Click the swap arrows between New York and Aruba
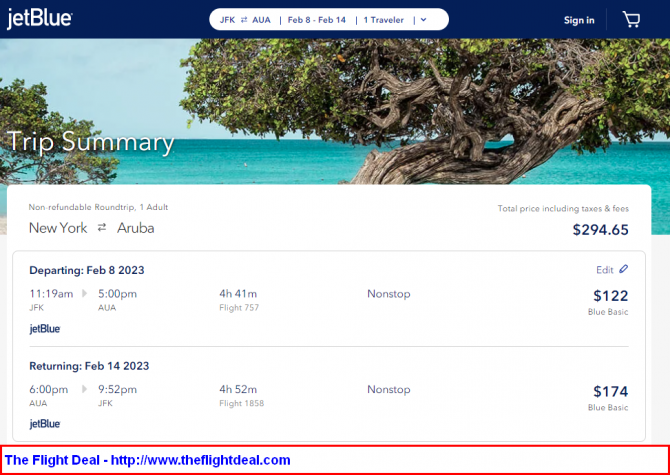The width and height of the screenshot is (670, 475). tap(102, 228)
